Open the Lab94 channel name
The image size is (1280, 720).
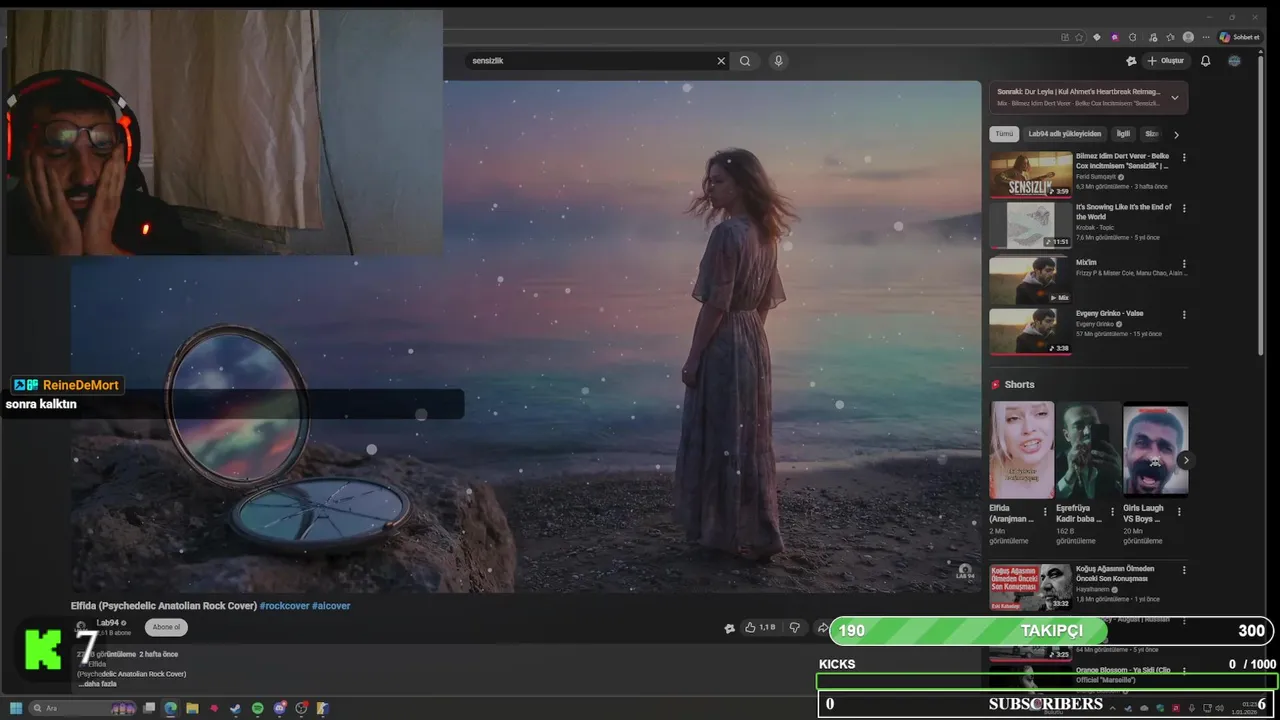108,623
